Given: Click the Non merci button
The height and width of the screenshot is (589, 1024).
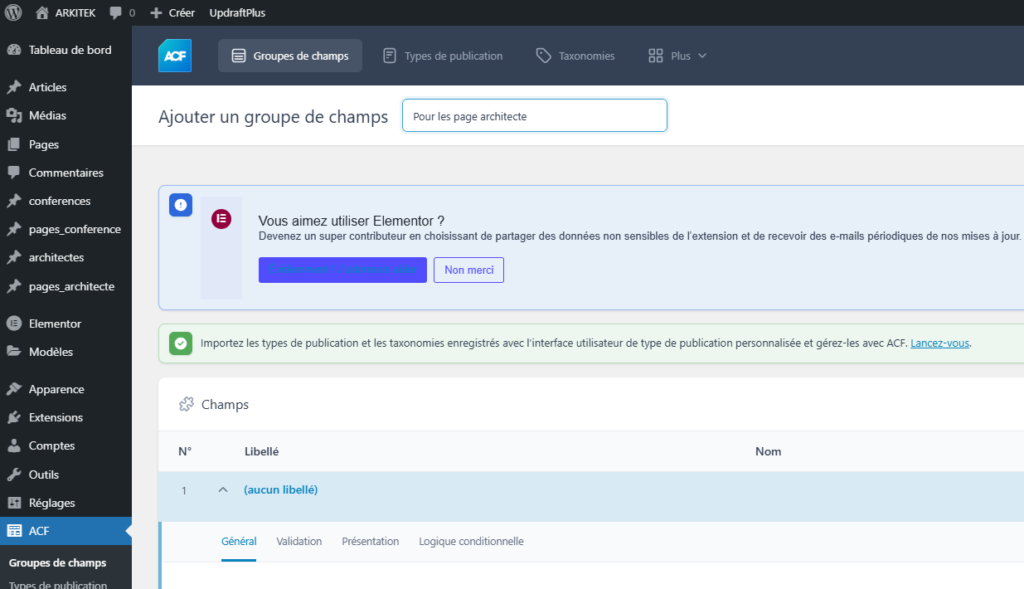Looking at the screenshot, I should coord(468,270).
